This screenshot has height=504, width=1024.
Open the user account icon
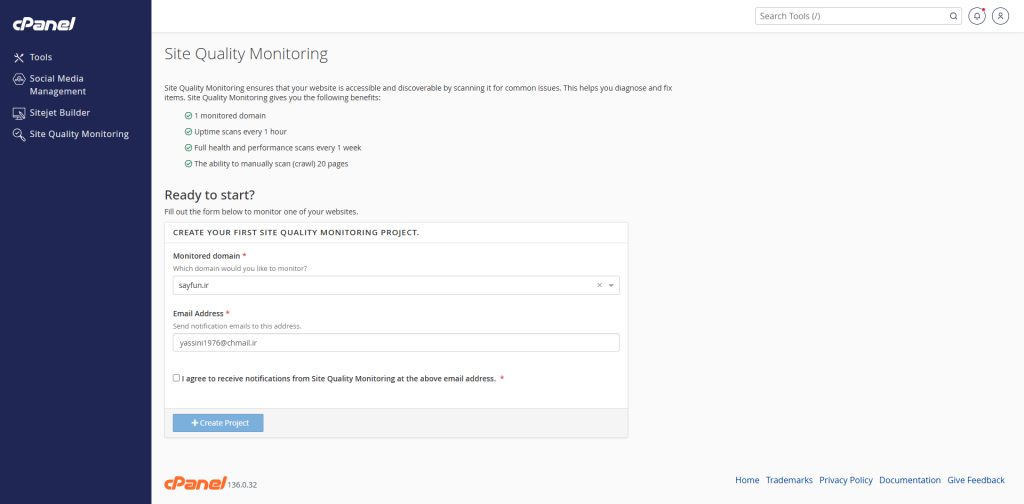[x=1000, y=16]
